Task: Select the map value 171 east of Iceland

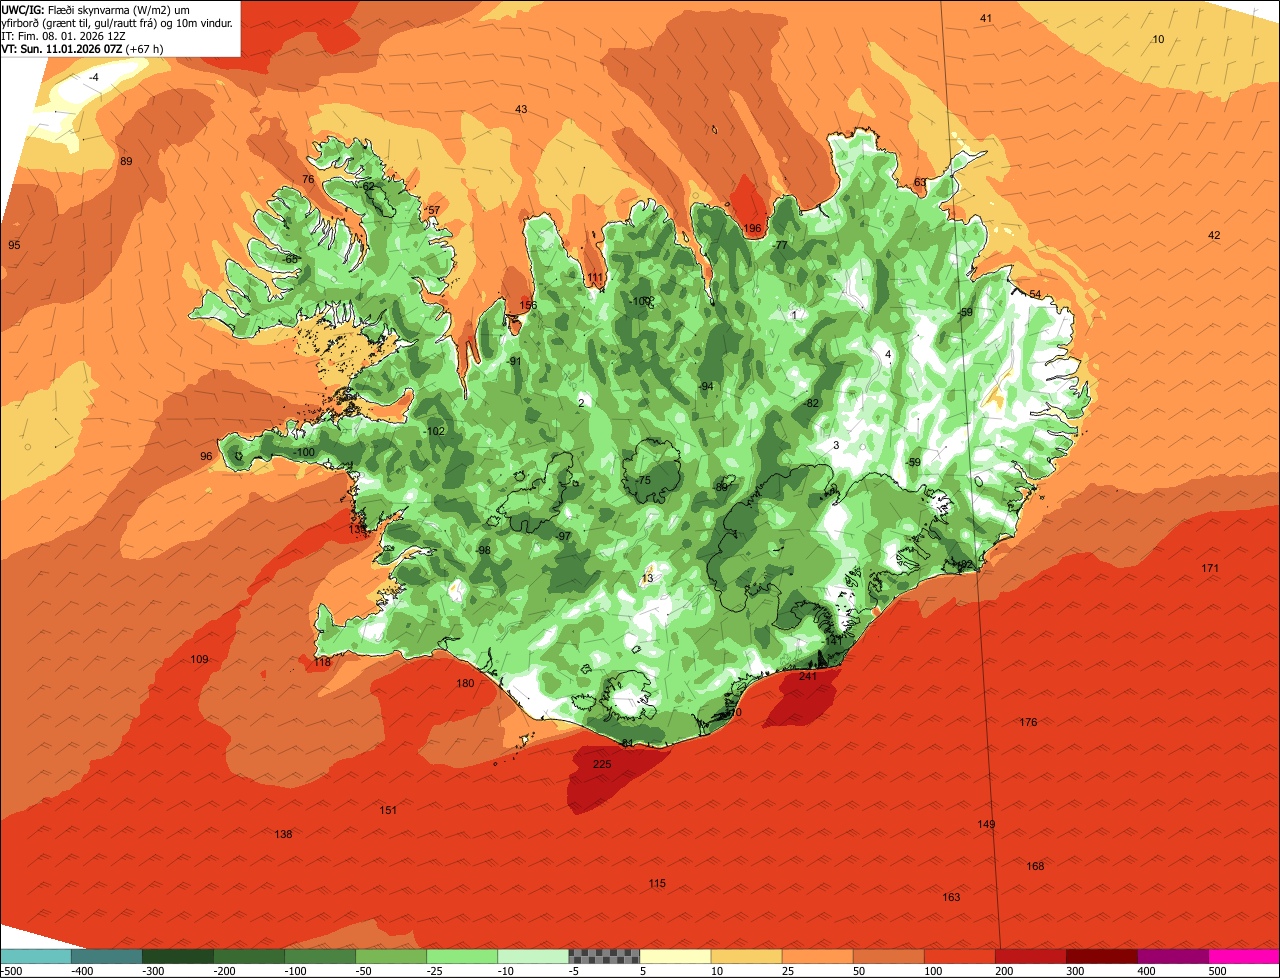Action: 1210,568
